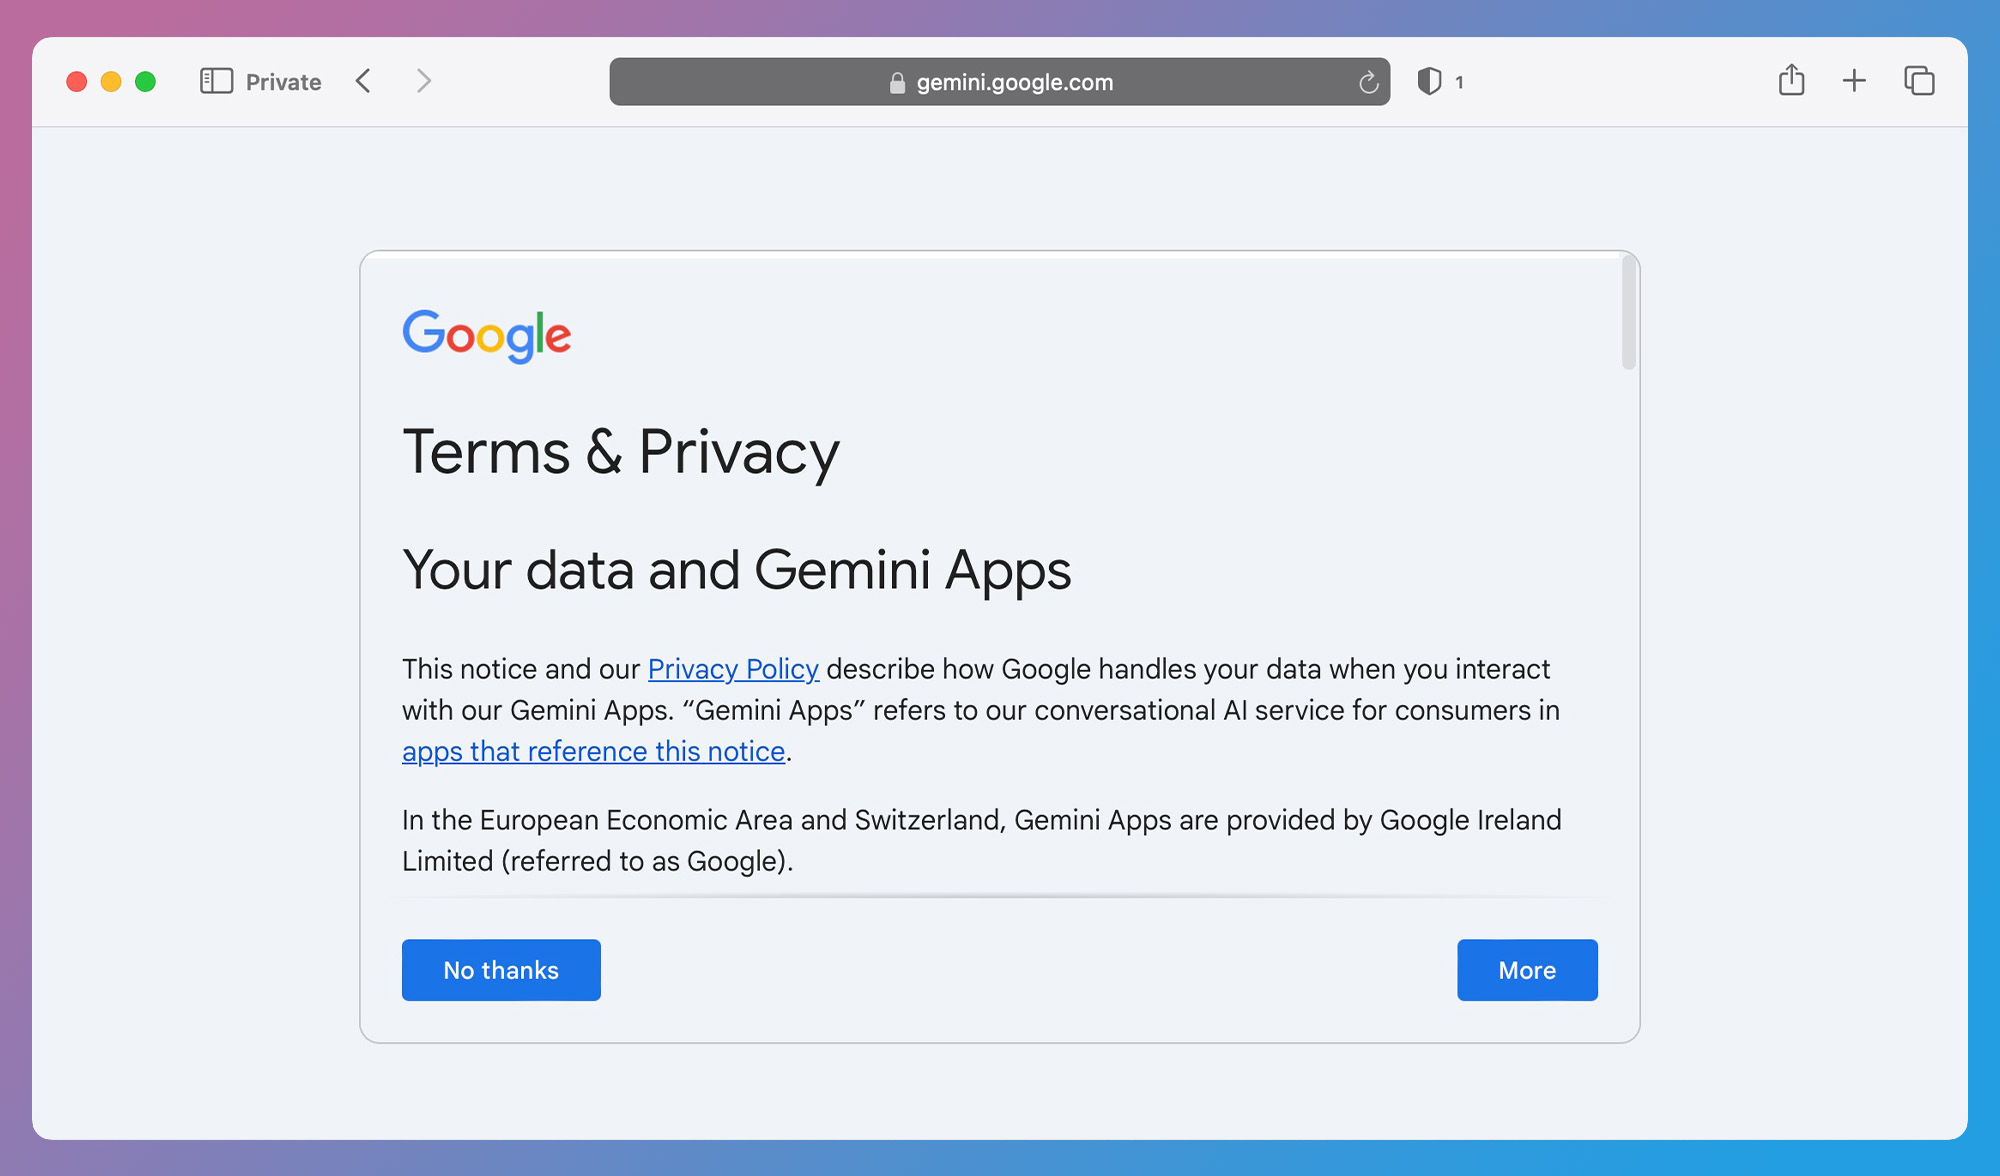Click the red close button top-left
The height and width of the screenshot is (1176, 2000).
[77, 81]
